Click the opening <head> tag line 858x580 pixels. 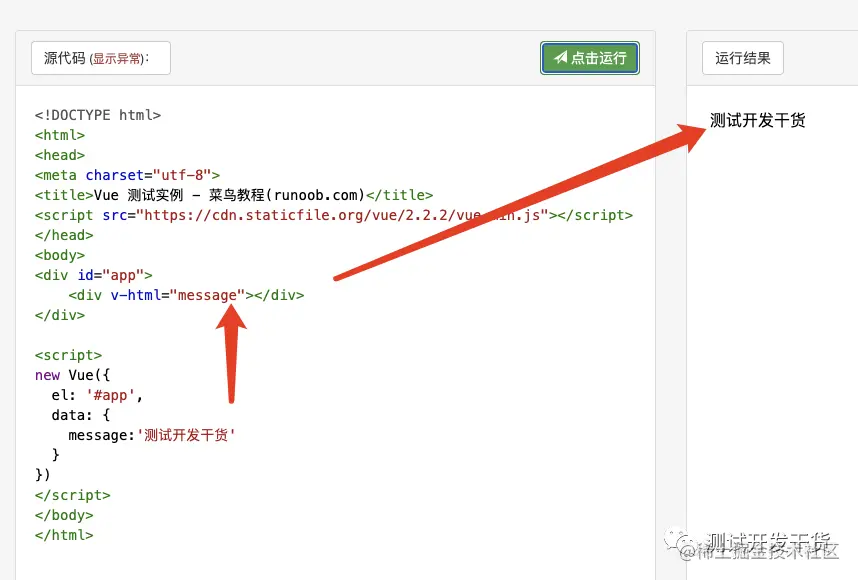click(60, 155)
